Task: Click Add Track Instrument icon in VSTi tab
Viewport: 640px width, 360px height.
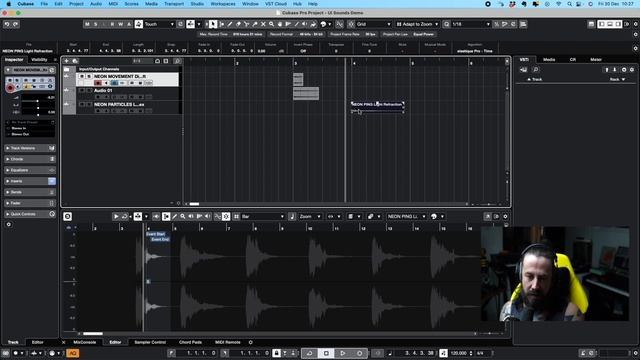Action: click(524, 70)
